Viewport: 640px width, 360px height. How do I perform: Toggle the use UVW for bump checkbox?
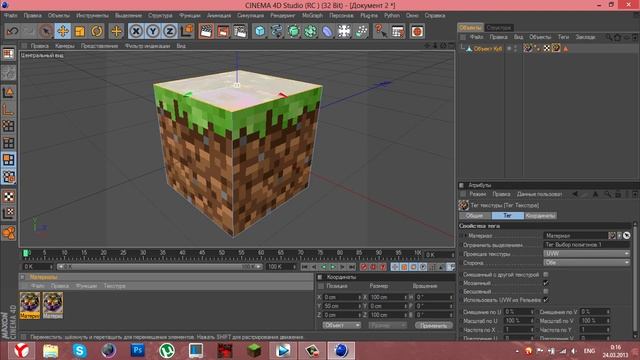[x=546, y=300]
